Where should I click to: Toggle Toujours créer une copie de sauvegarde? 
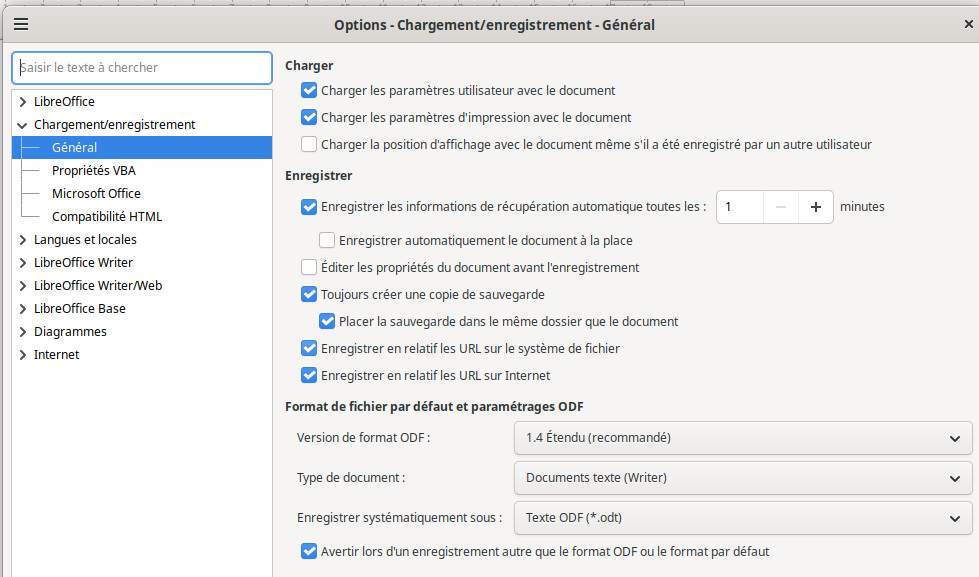click(309, 295)
